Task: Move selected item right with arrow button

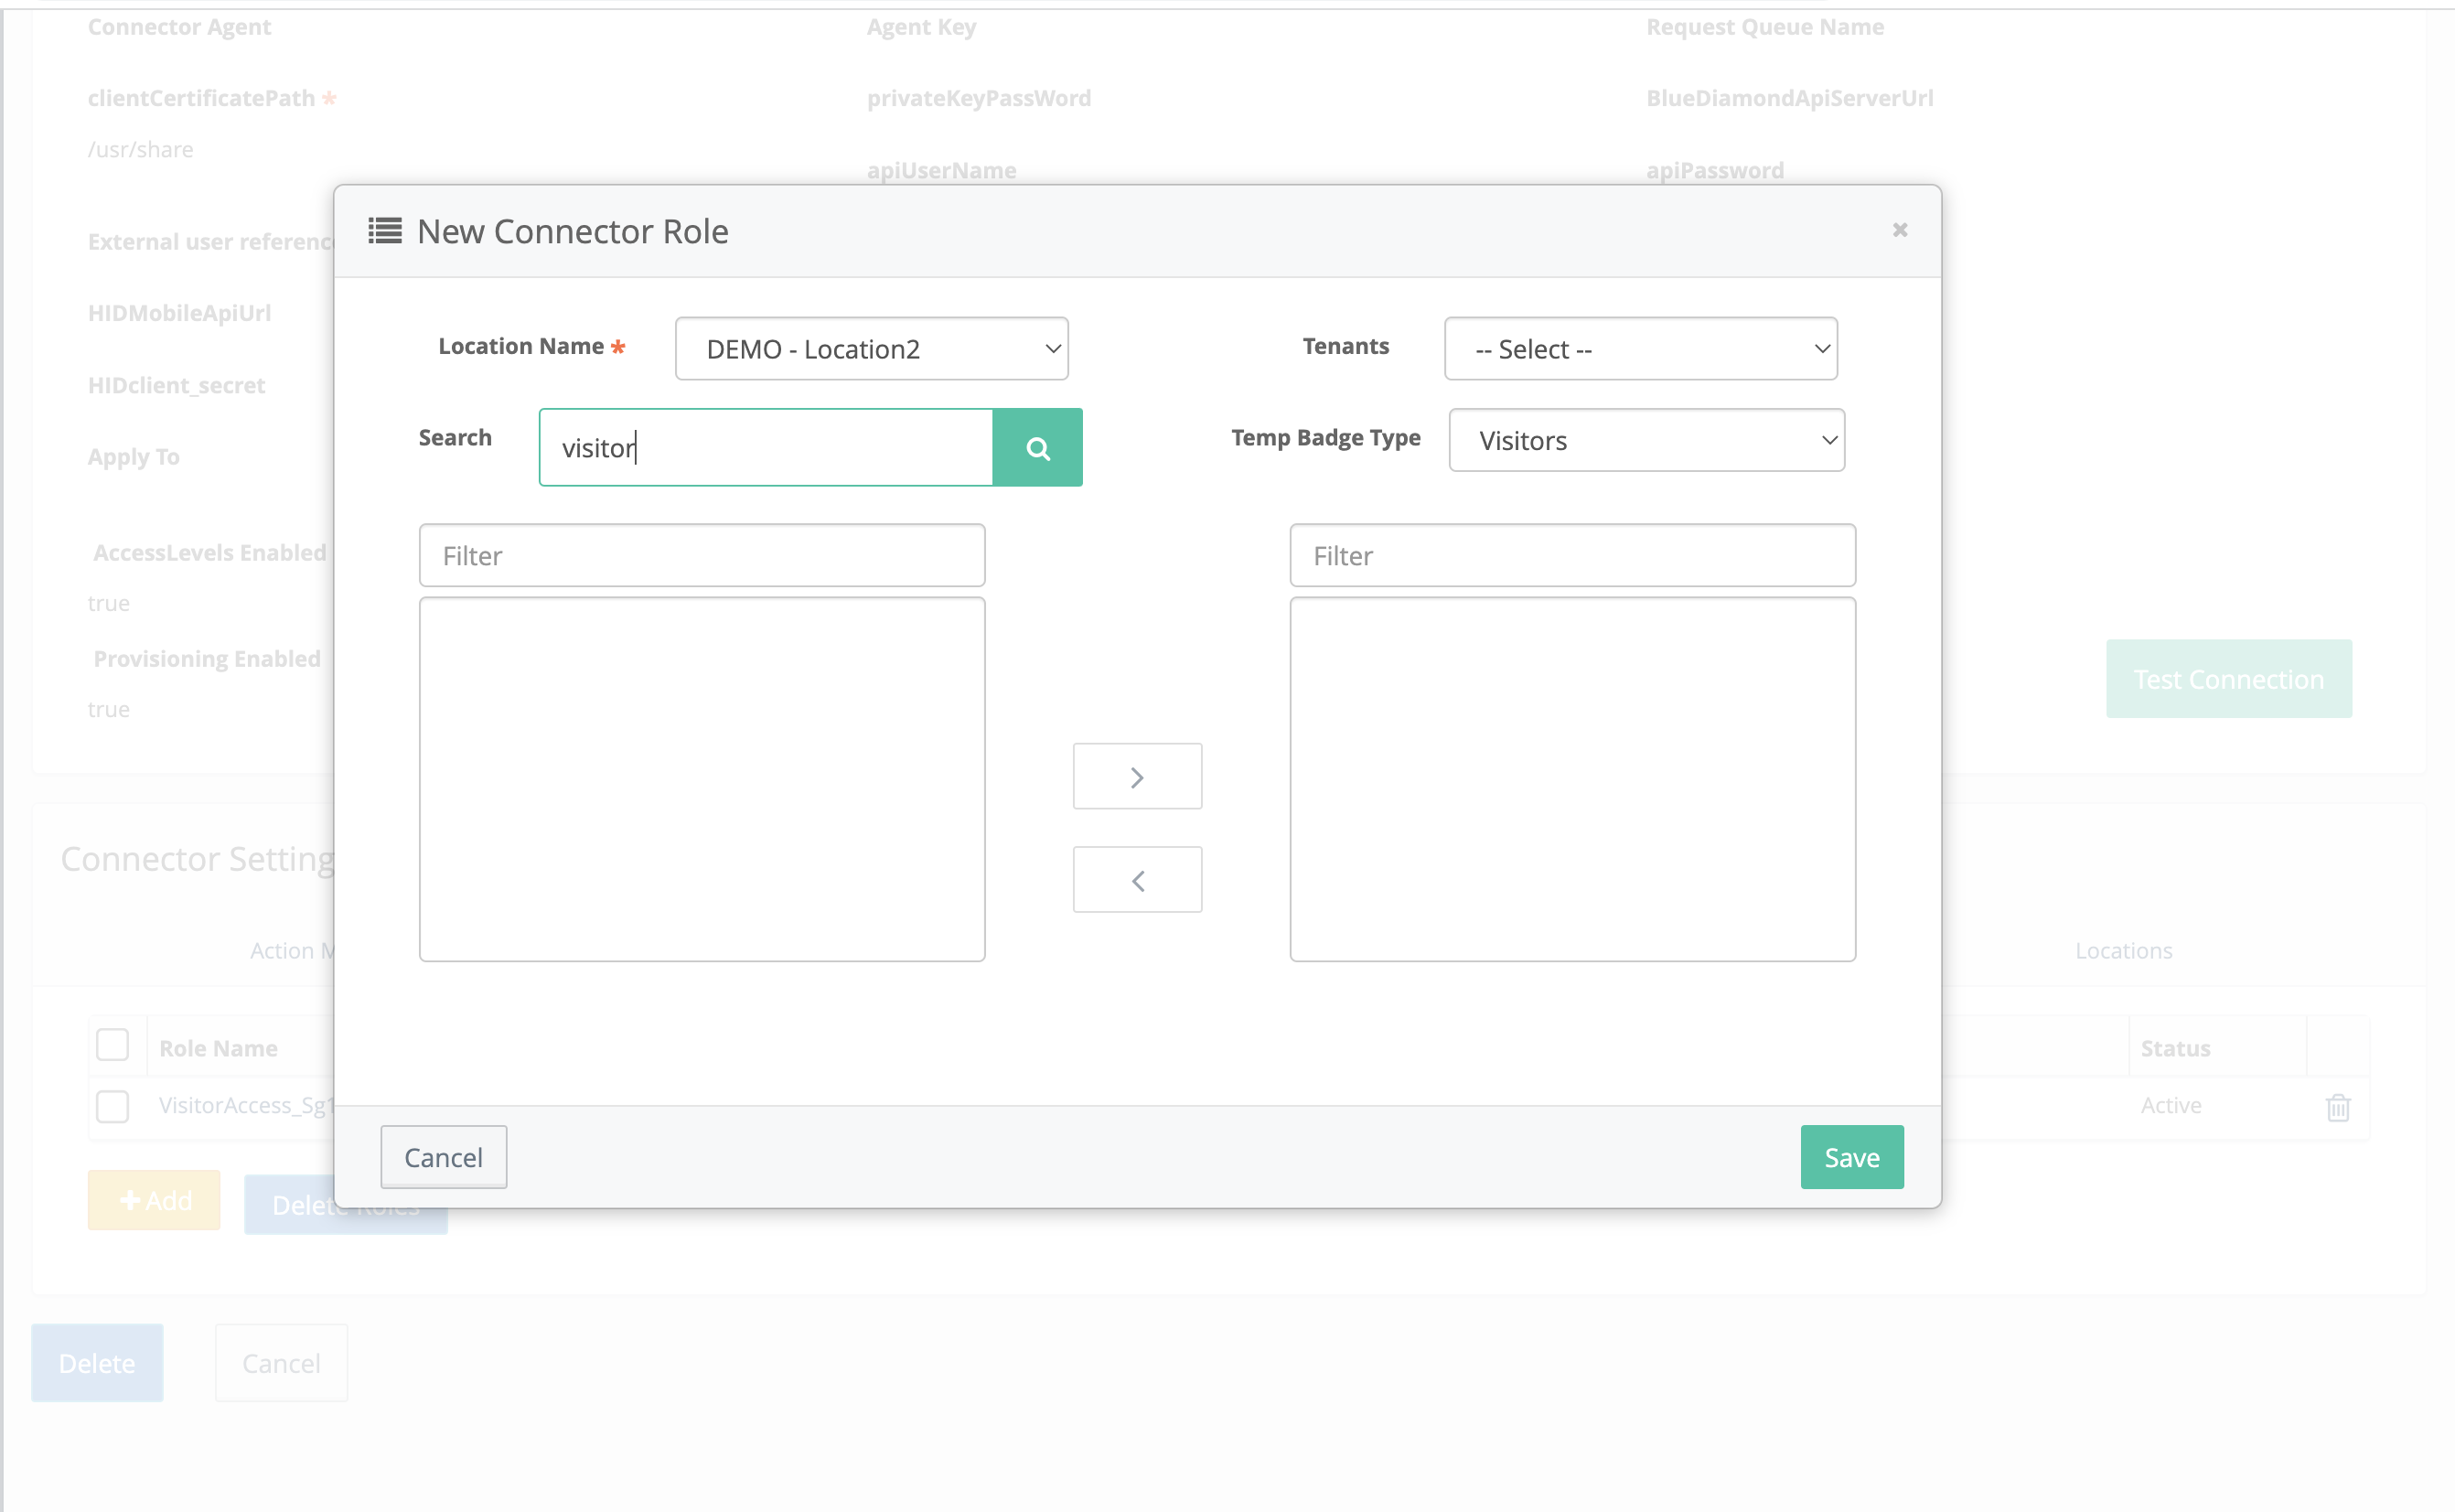Action: (1137, 777)
